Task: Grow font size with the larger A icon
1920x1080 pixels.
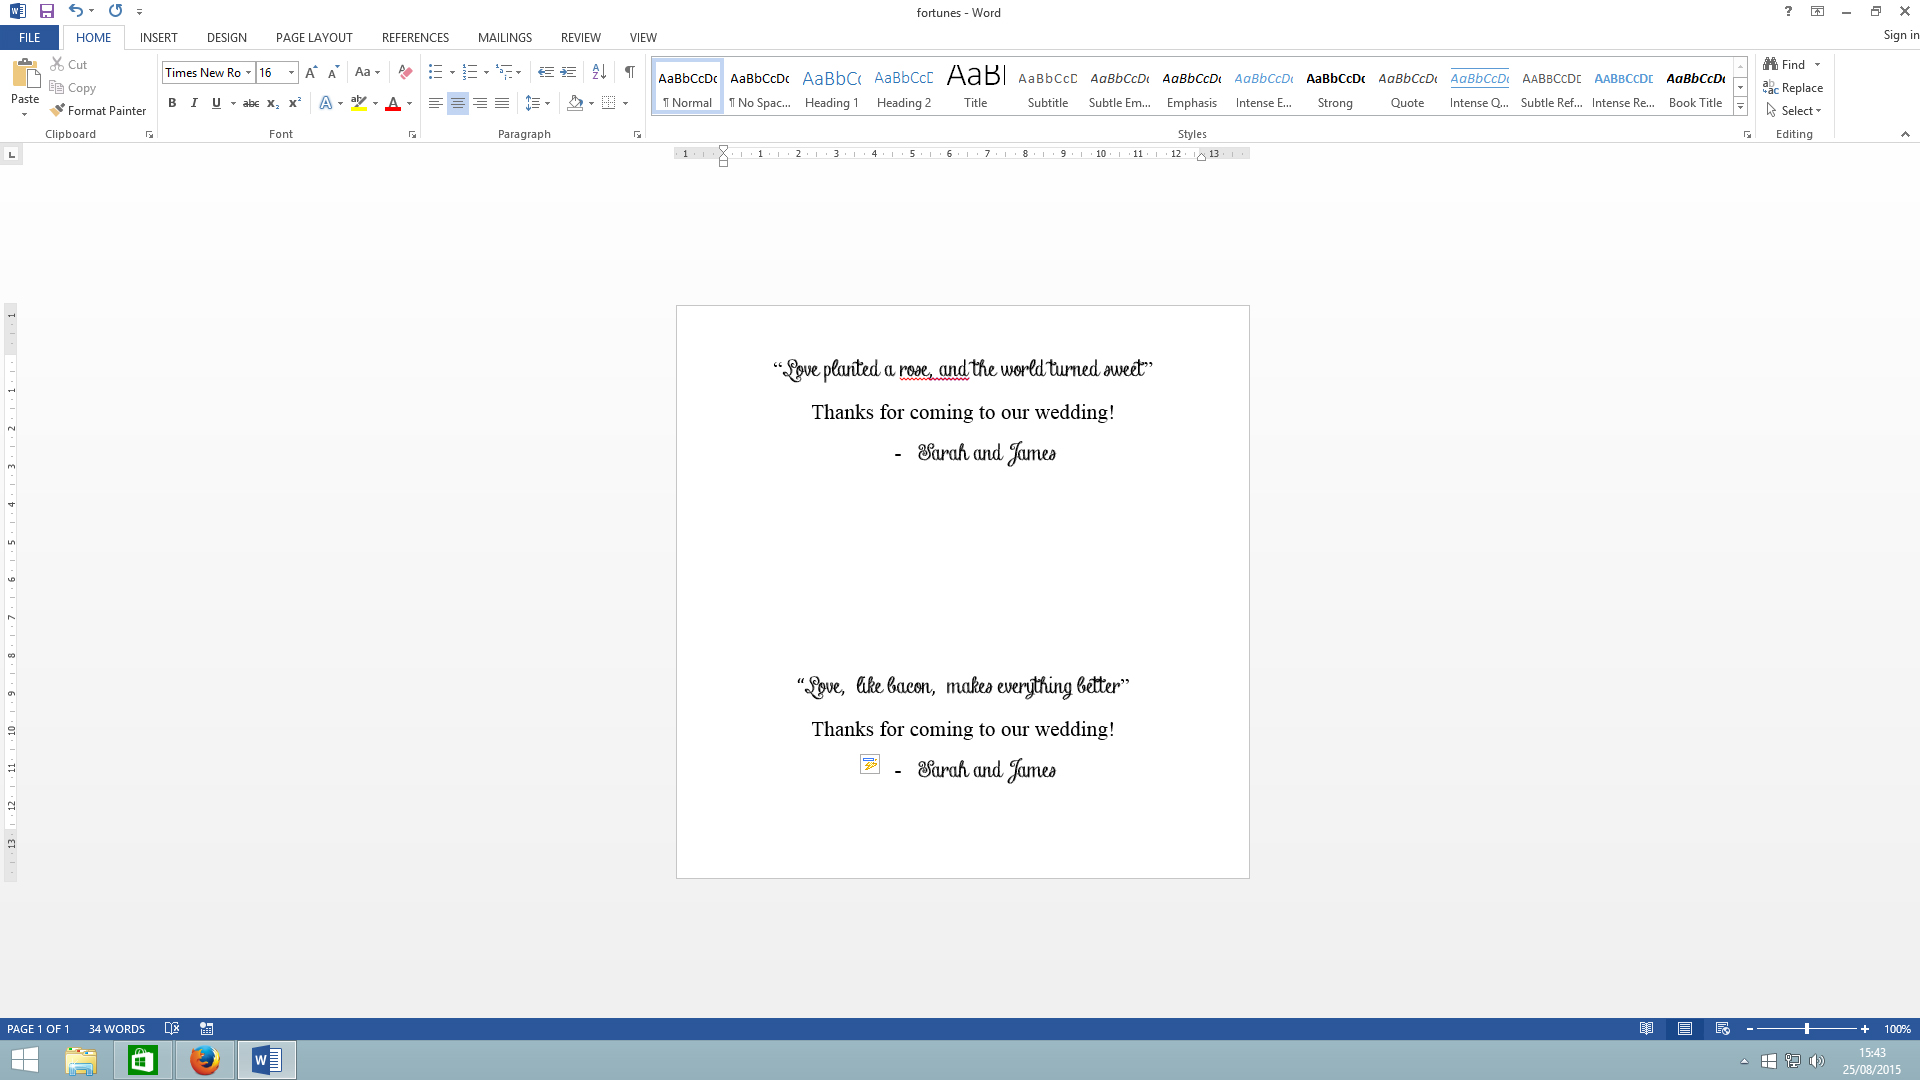Action: point(311,72)
